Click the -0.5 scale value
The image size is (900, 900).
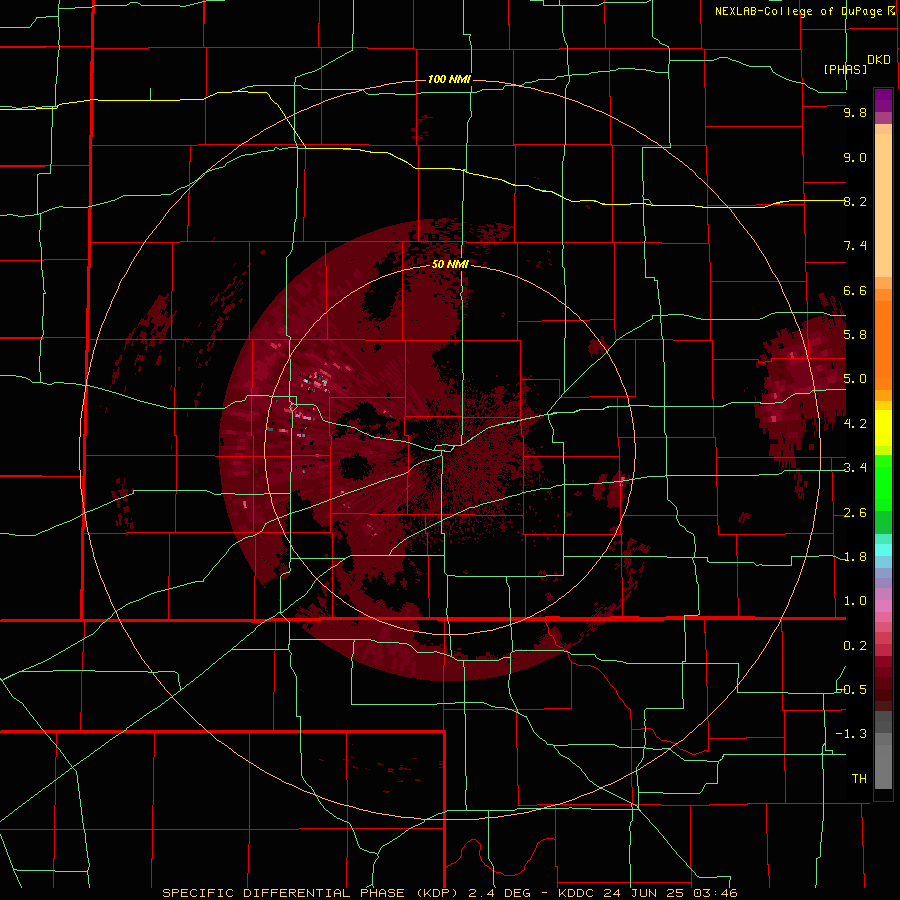(851, 689)
